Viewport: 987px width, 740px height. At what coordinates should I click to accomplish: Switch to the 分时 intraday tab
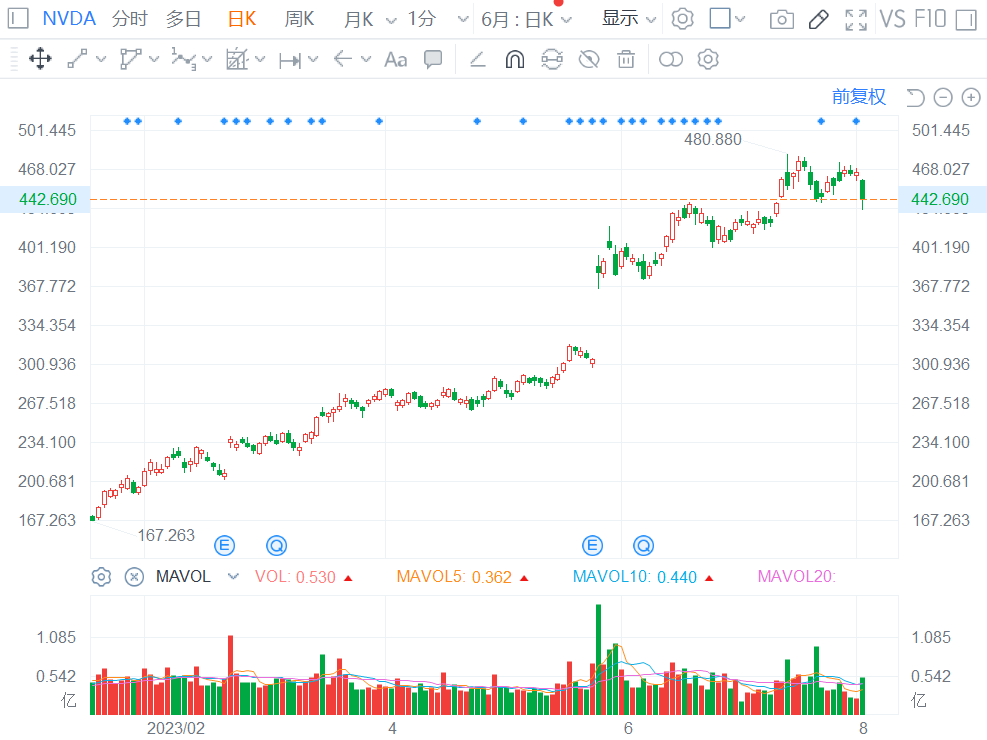tap(129, 19)
